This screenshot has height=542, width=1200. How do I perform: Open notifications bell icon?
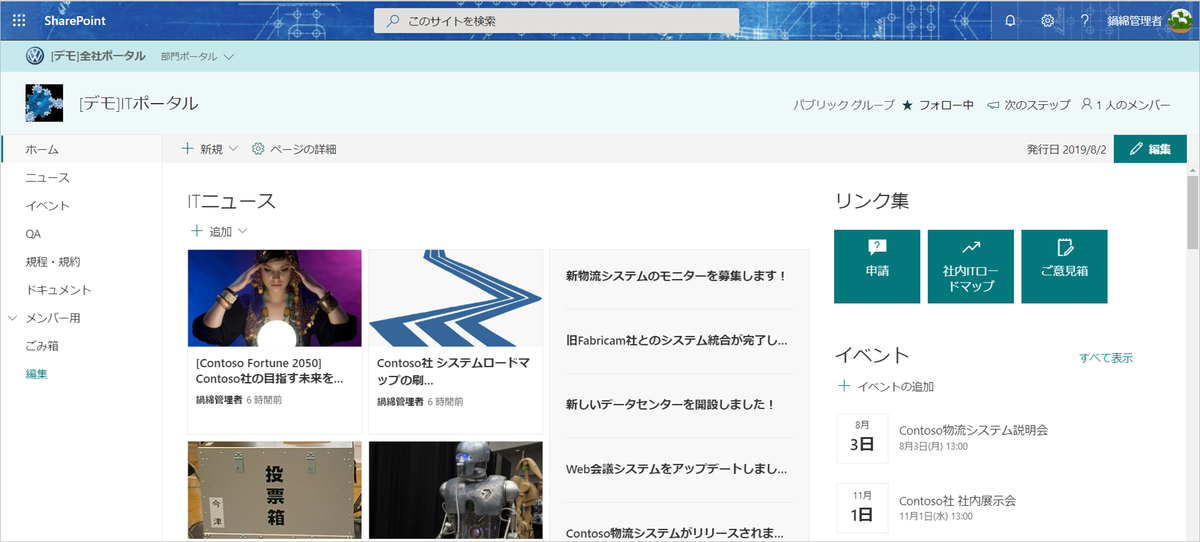click(x=1010, y=20)
